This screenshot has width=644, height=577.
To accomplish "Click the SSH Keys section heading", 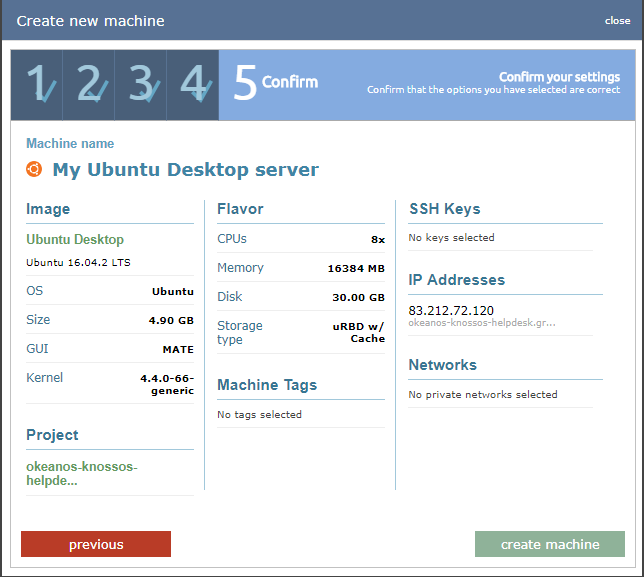I will (x=444, y=209).
